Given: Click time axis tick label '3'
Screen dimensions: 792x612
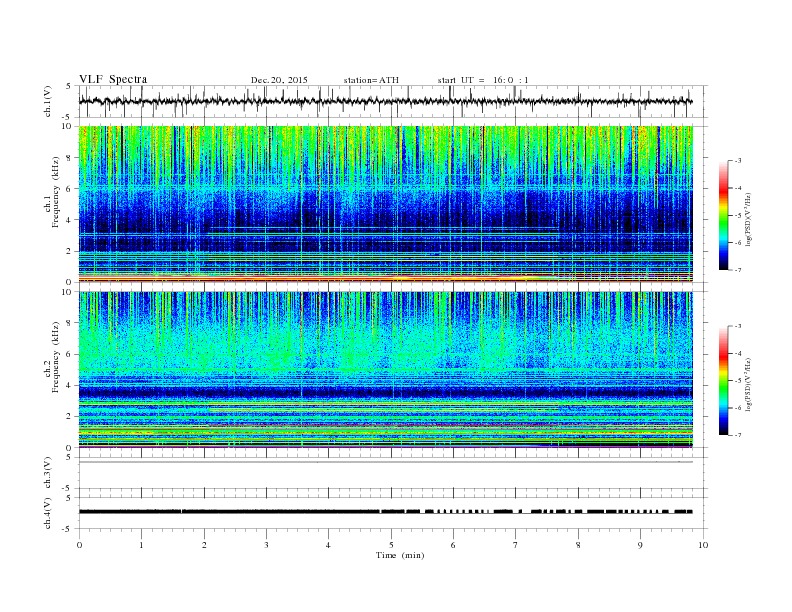Looking at the screenshot, I should [x=266, y=545].
